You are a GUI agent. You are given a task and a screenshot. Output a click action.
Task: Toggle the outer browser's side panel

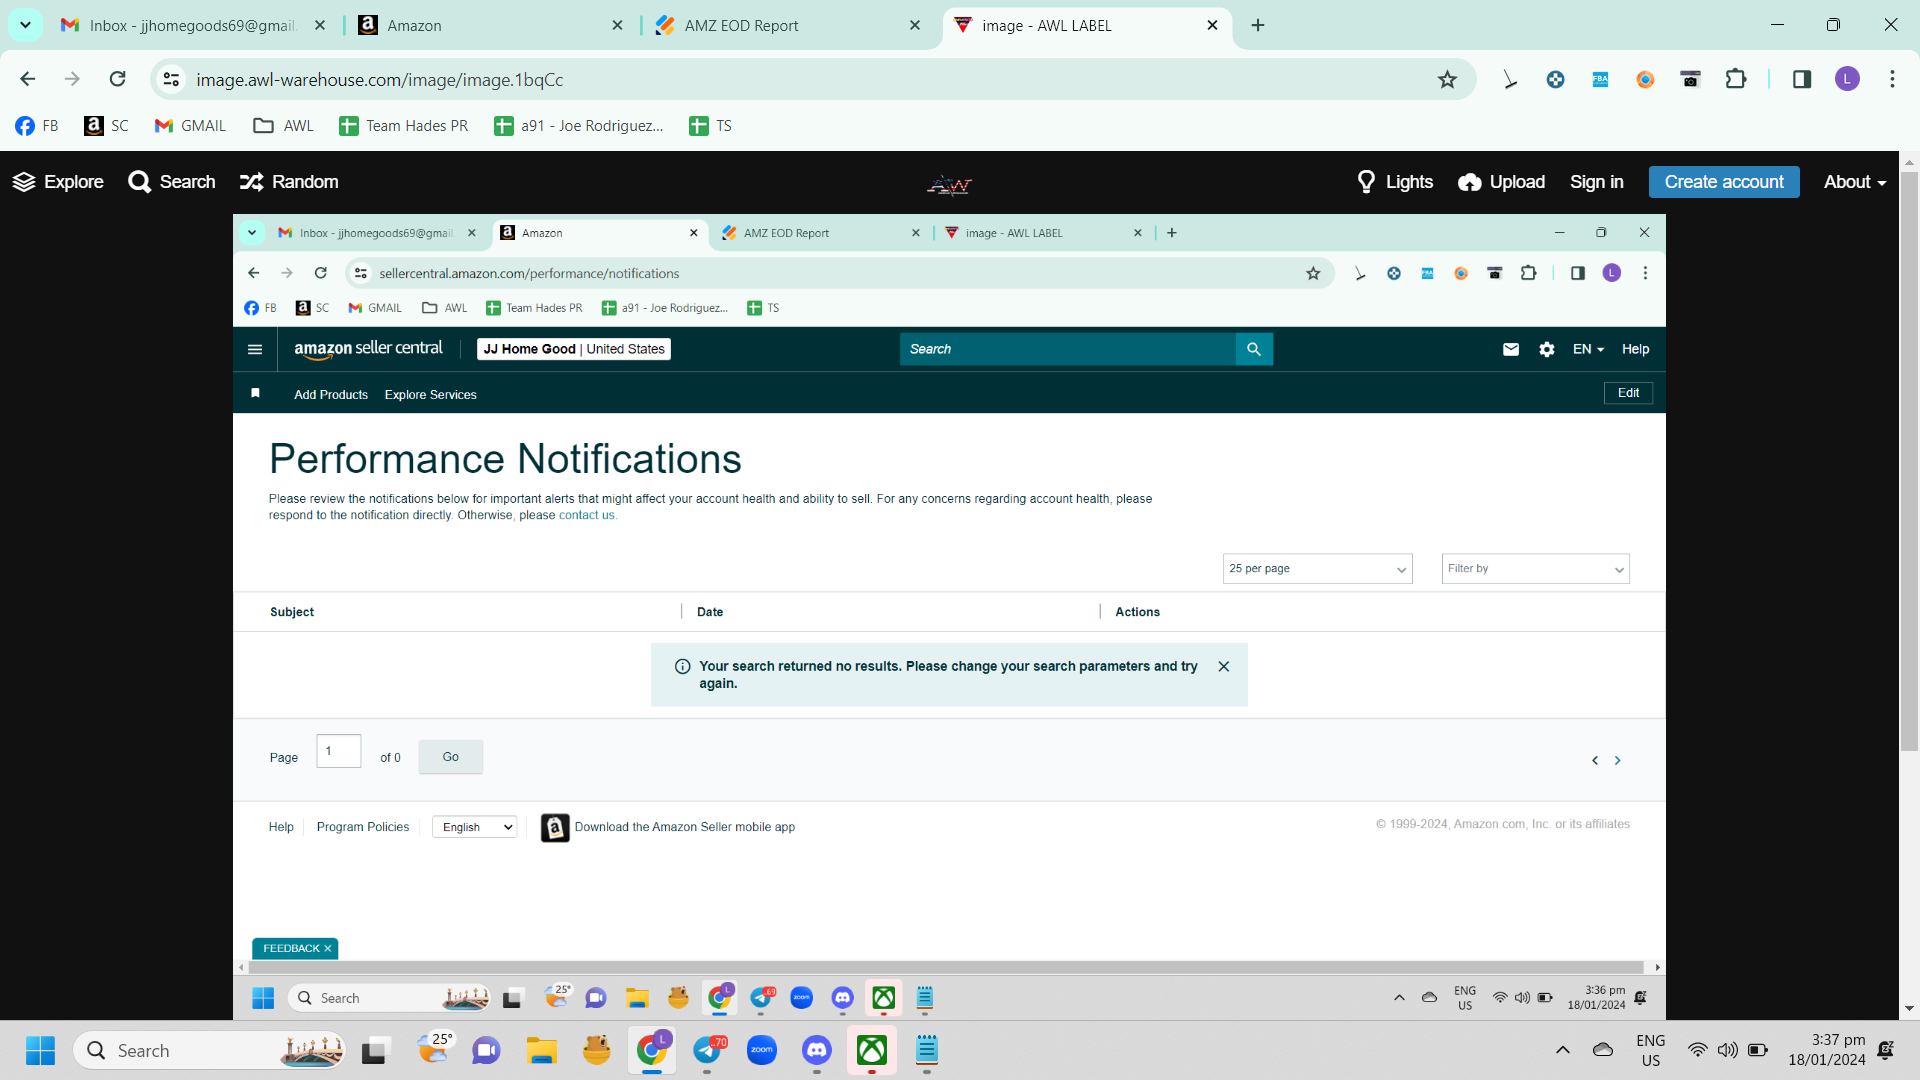coord(1801,79)
